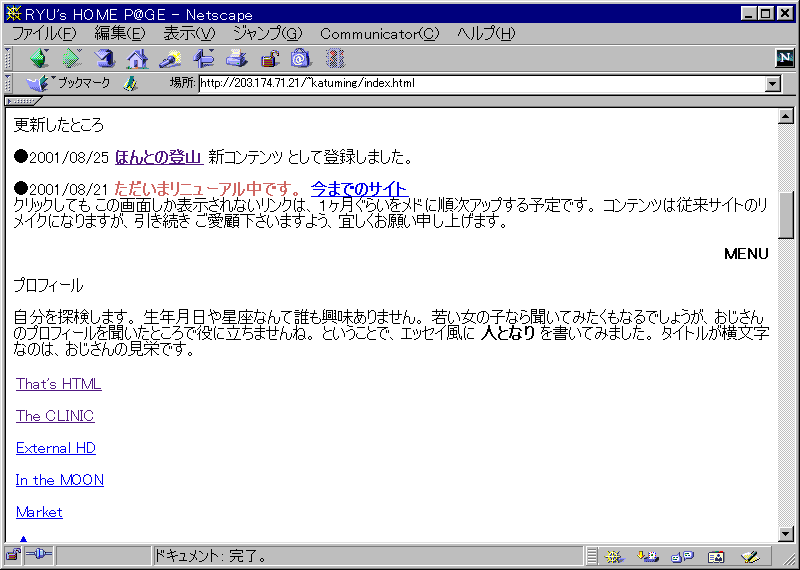Print the page with printer icon
The width and height of the screenshot is (800, 570).
tap(236, 59)
